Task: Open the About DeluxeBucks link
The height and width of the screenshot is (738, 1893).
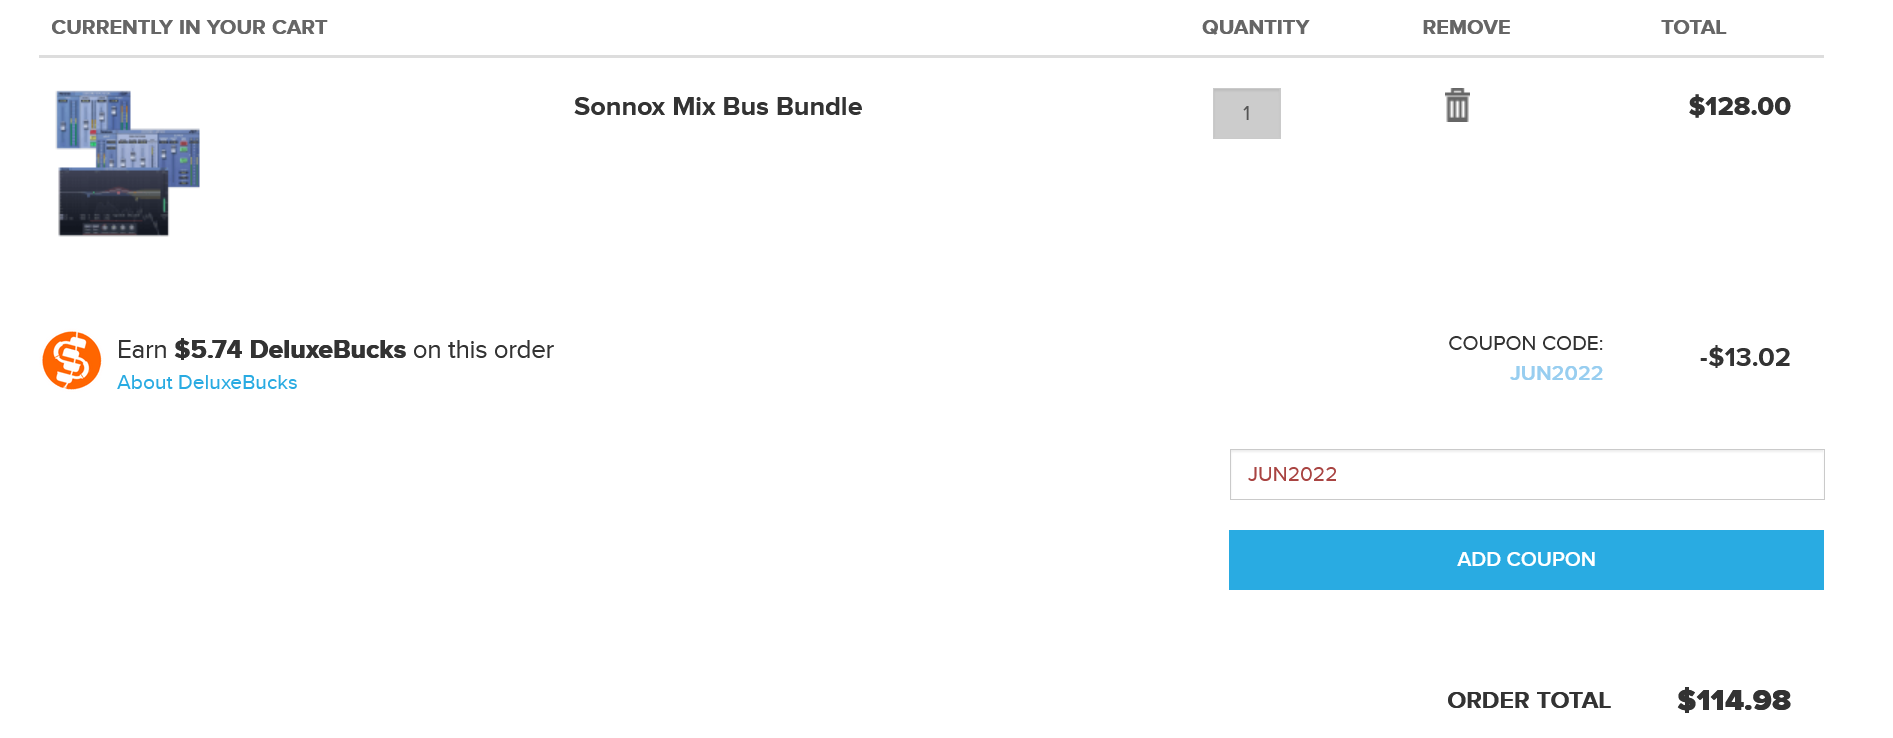Action: click(x=207, y=383)
